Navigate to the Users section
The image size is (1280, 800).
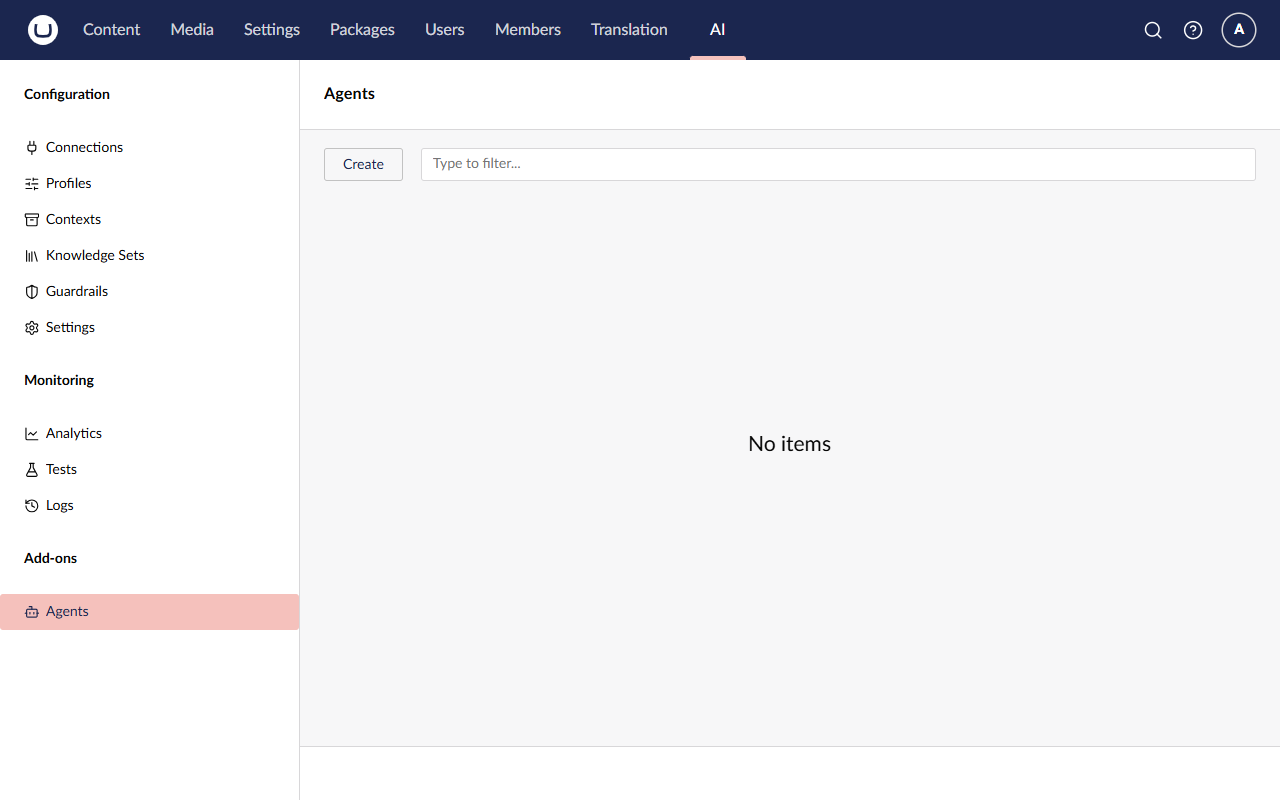(x=445, y=30)
